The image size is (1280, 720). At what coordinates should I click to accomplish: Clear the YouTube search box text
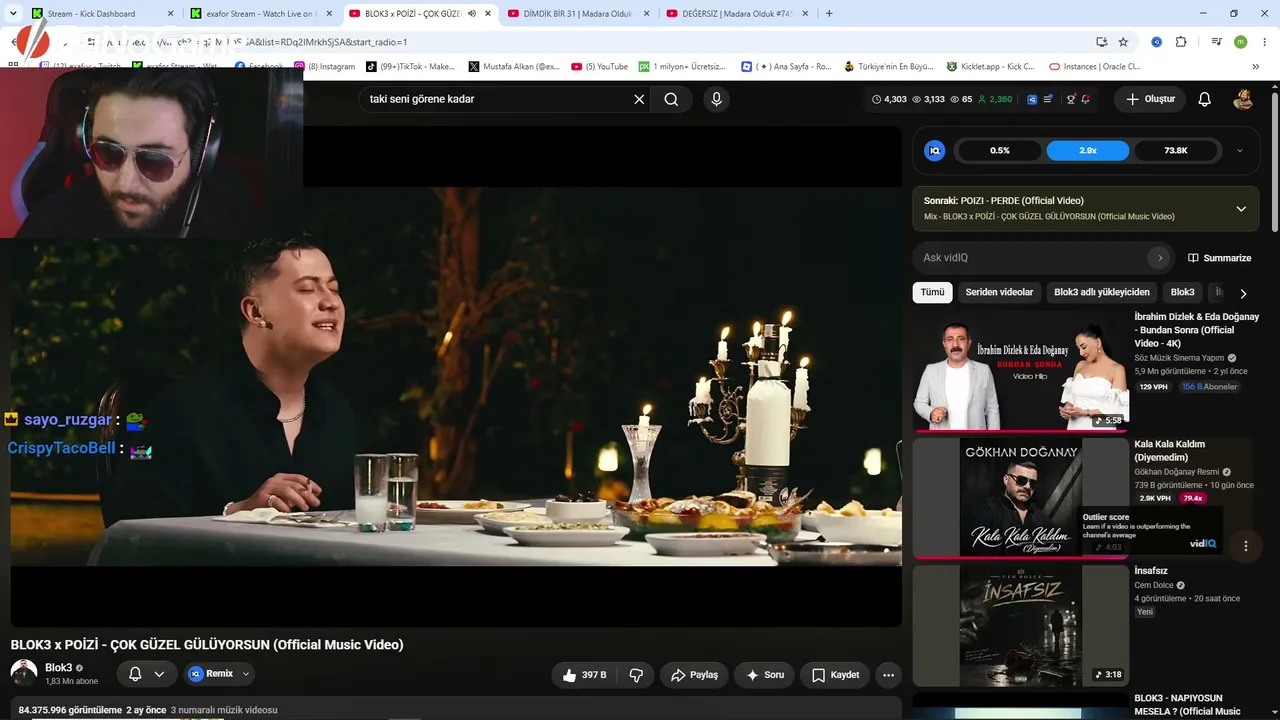[639, 99]
